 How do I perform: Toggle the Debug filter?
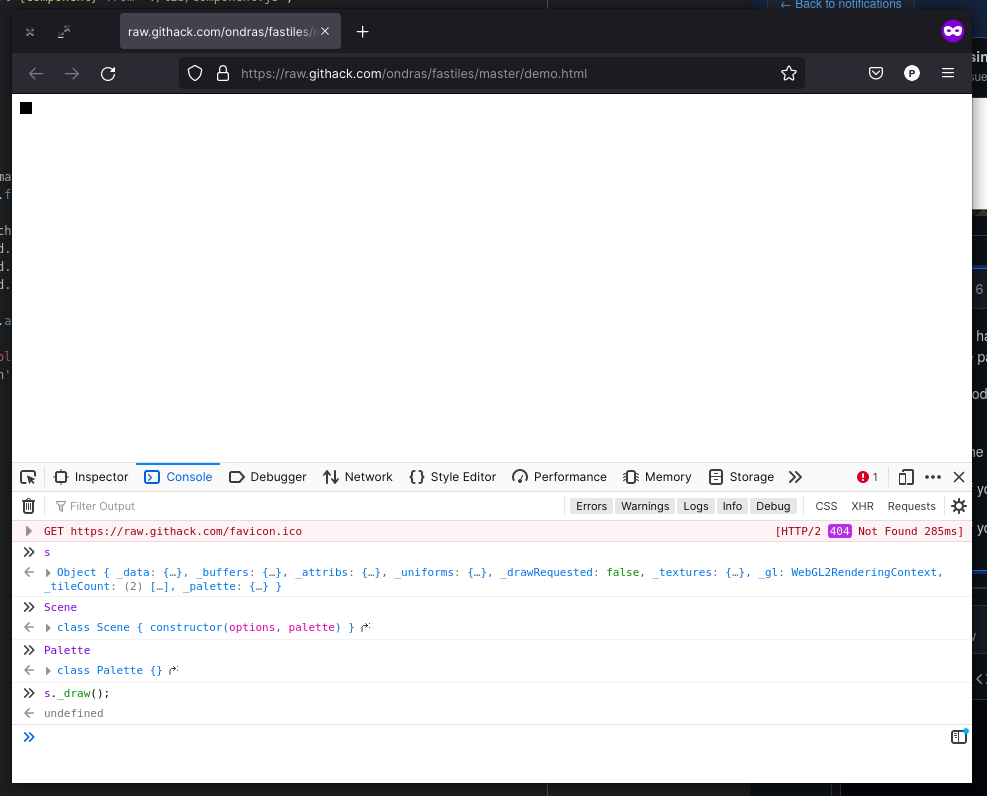click(x=773, y=506)
